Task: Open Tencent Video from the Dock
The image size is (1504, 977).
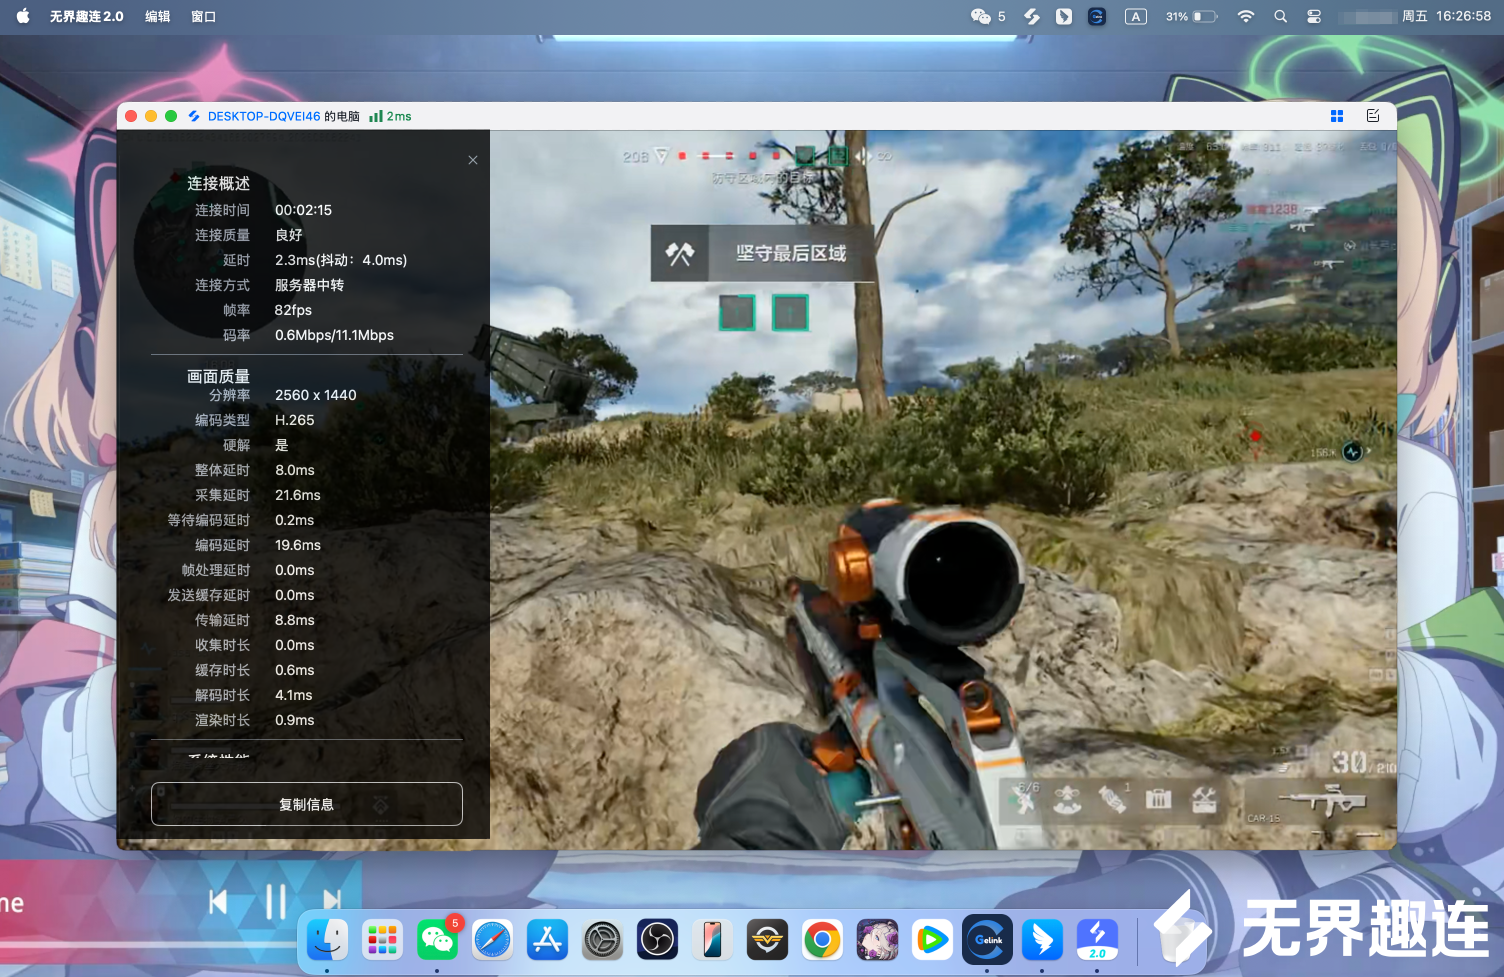Action: 933,940
